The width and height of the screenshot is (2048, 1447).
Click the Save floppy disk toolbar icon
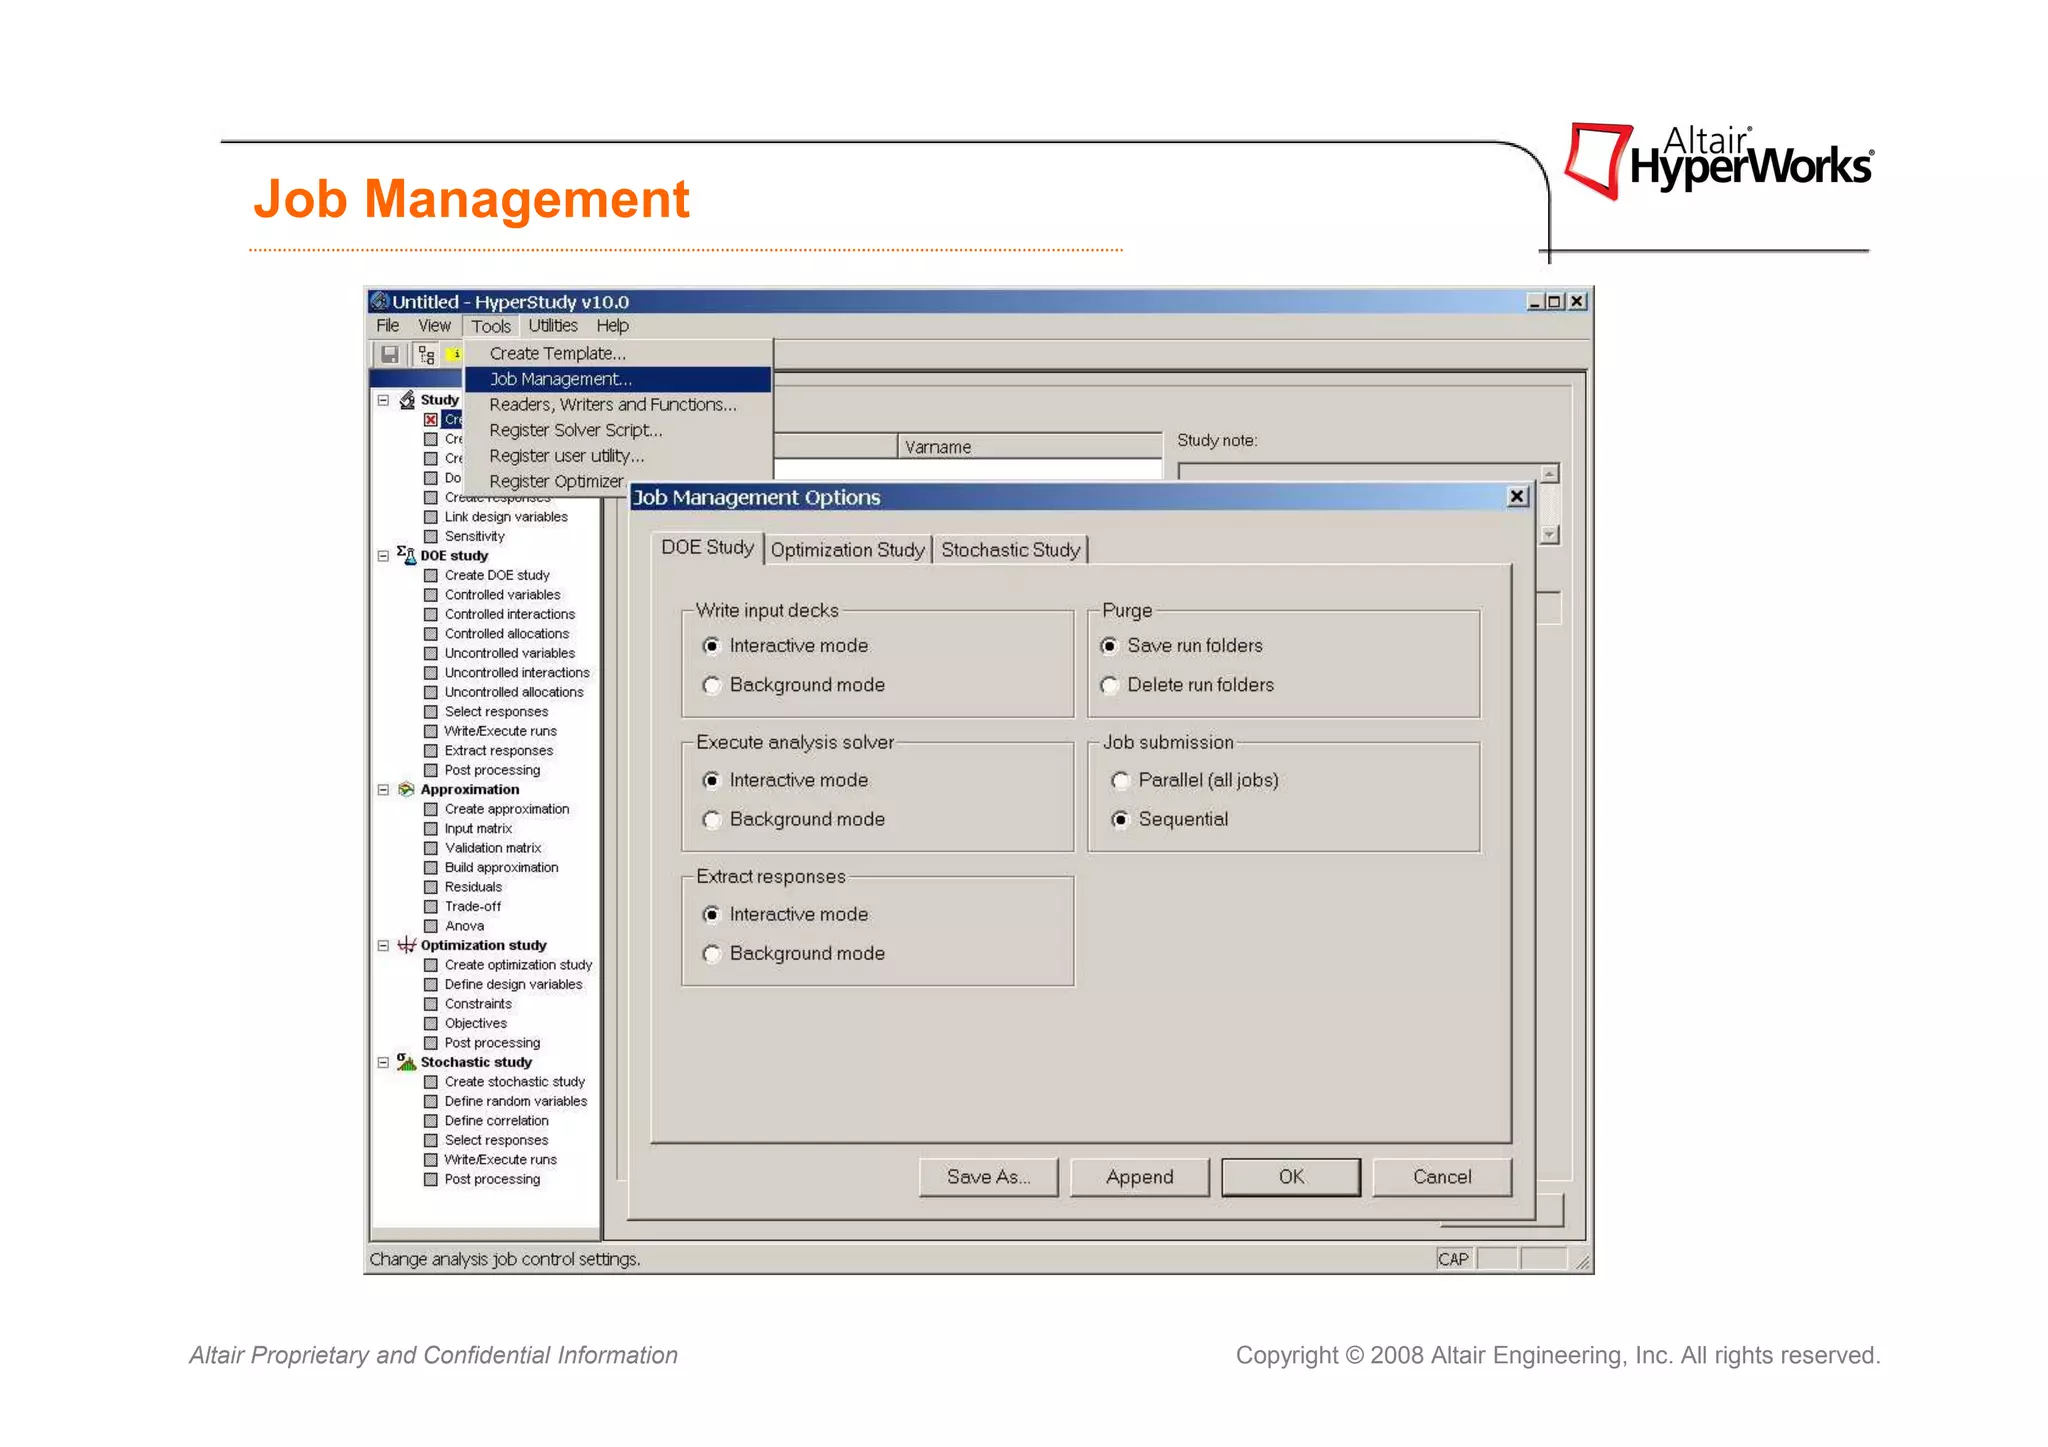pyautogui.click(x=390, y=354)
